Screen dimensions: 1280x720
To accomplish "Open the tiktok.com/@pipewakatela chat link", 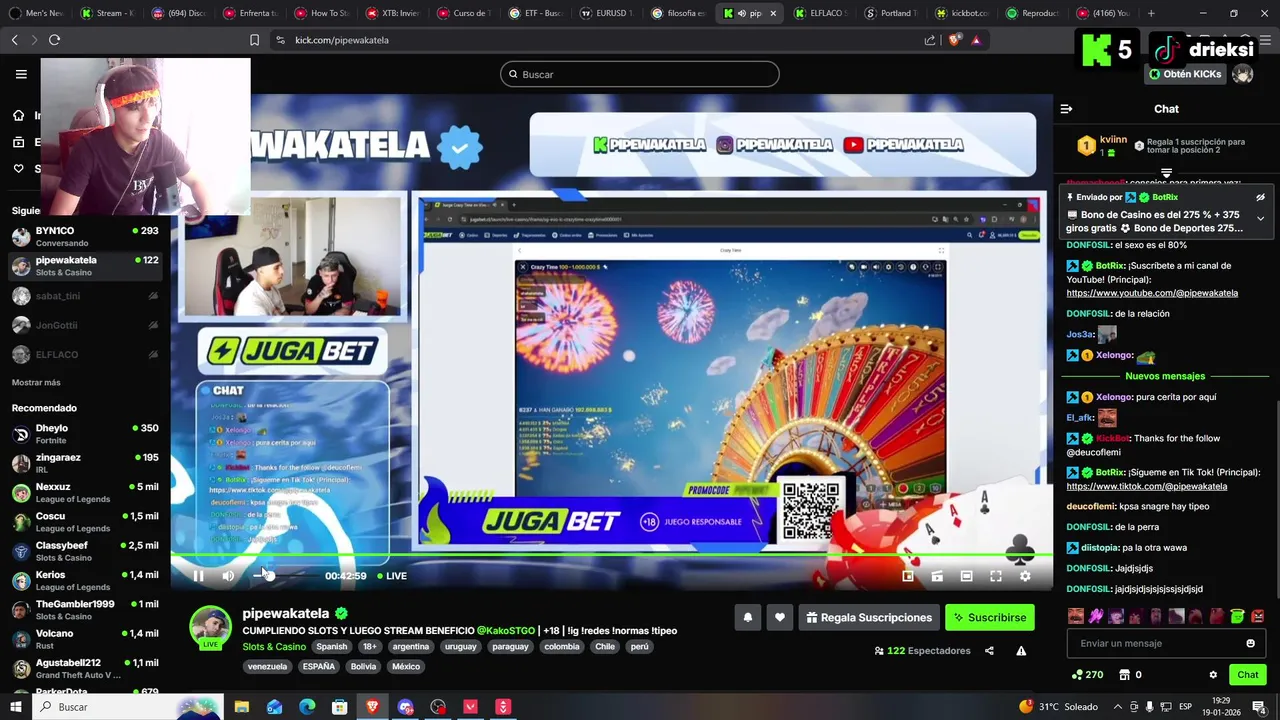I will point(1146,487).
